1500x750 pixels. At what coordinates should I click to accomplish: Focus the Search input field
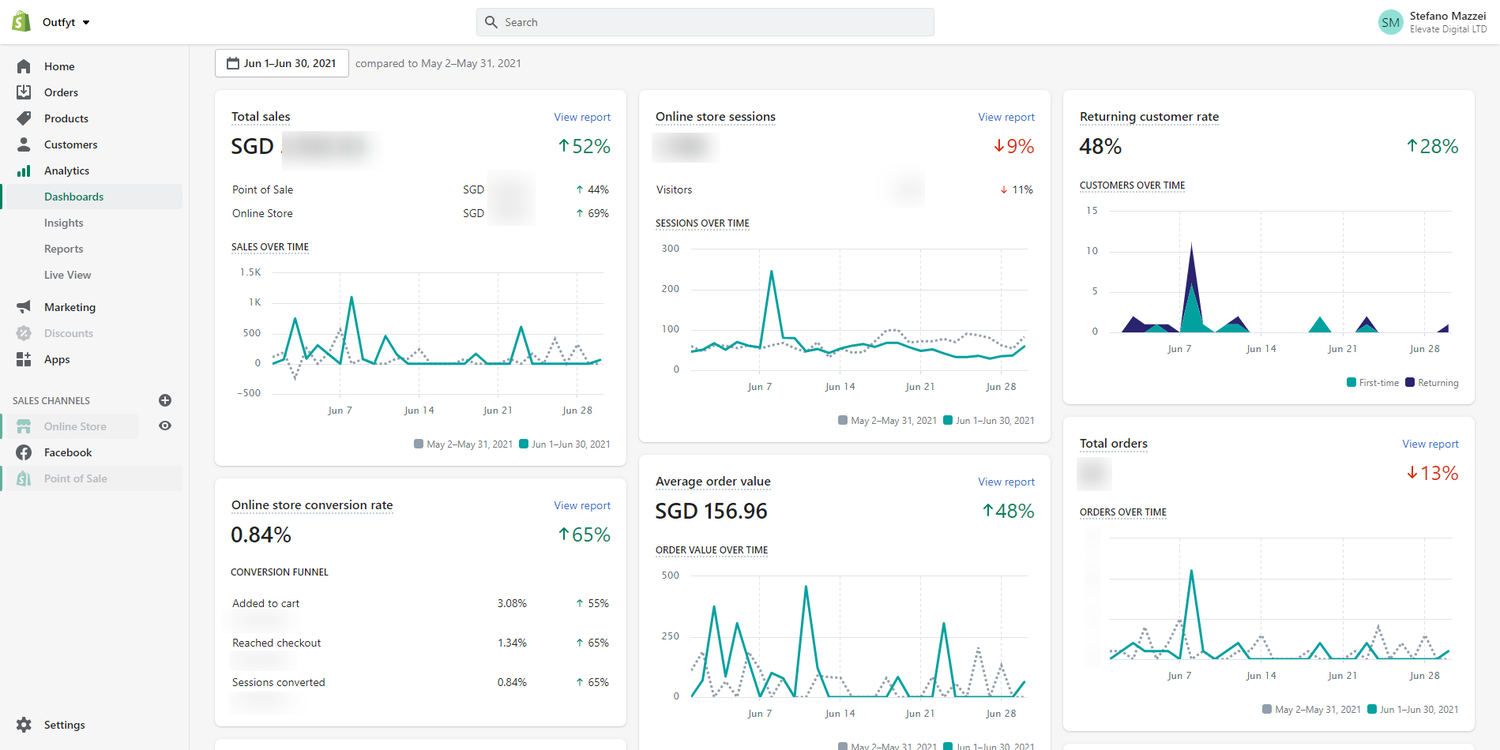(x=705, y=22)
